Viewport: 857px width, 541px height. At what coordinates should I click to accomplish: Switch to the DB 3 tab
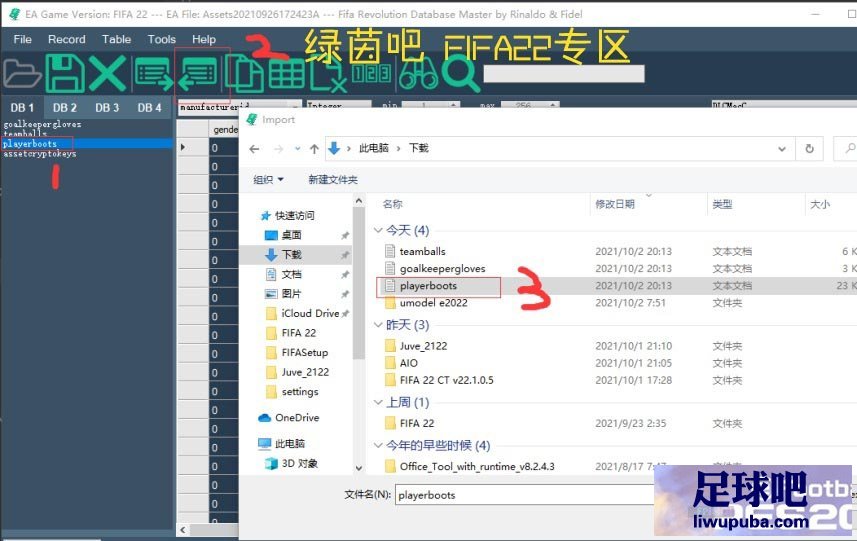[x=107, y=108]
